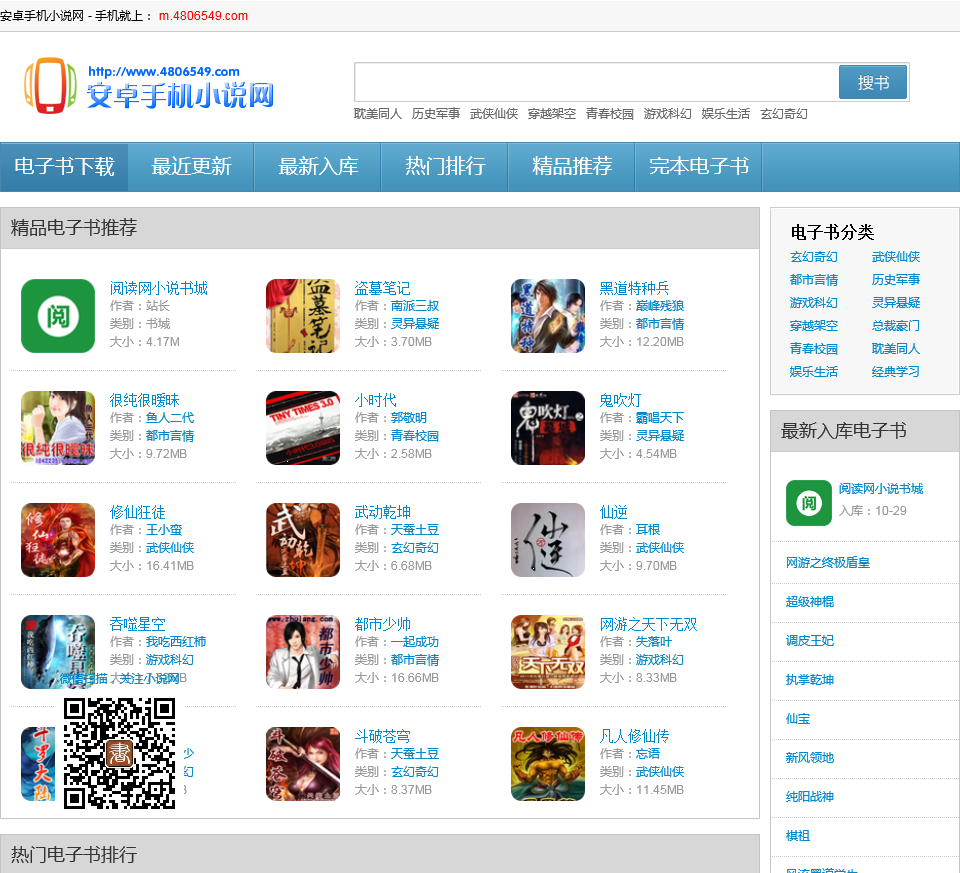This screenshot has height=873, width=960.
Task: Open 新风领地 in newest list
Action: (x=809, y=758)
